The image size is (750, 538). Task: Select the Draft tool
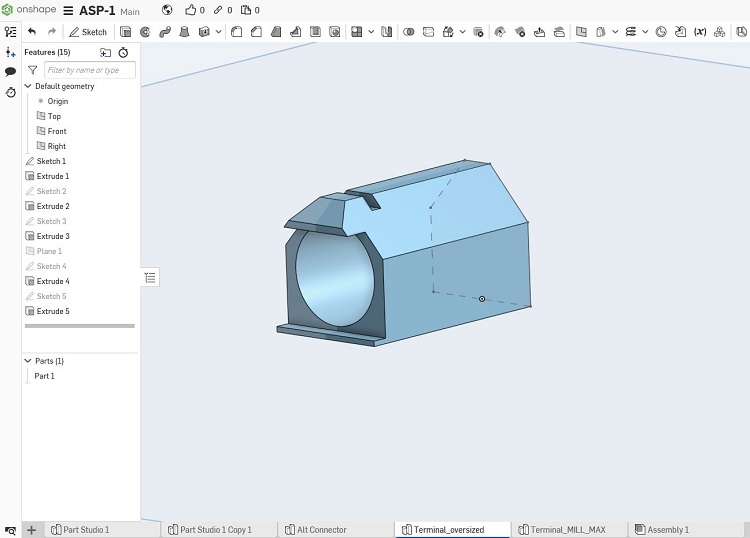point(276,32)
